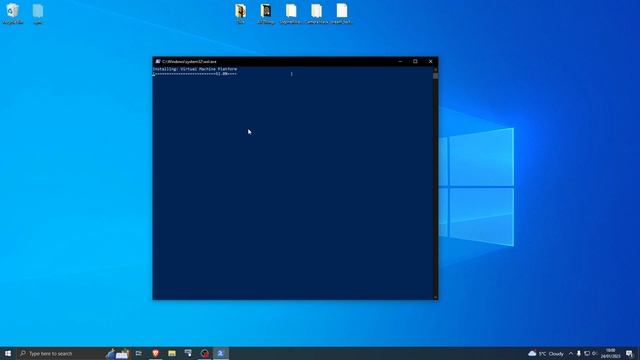Image resolution: width=640 pixels, height=360 pixels.
Task: Click the microphone tray icon
Action: coord(579,353)
